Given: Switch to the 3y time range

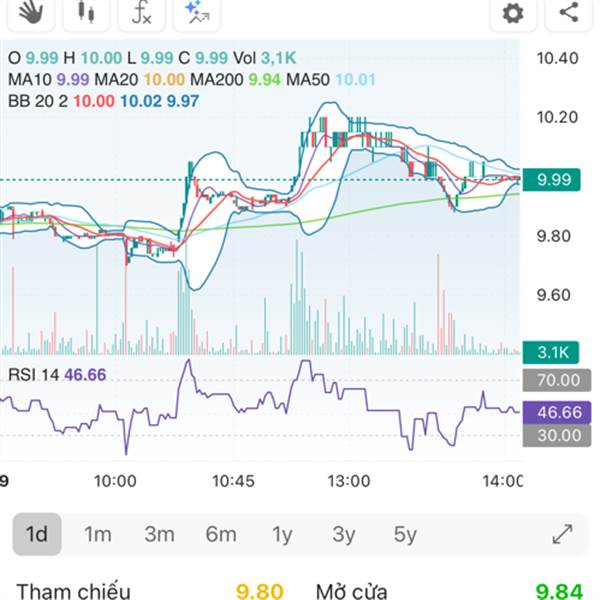Looking at the screenshot, I should 344,534.
